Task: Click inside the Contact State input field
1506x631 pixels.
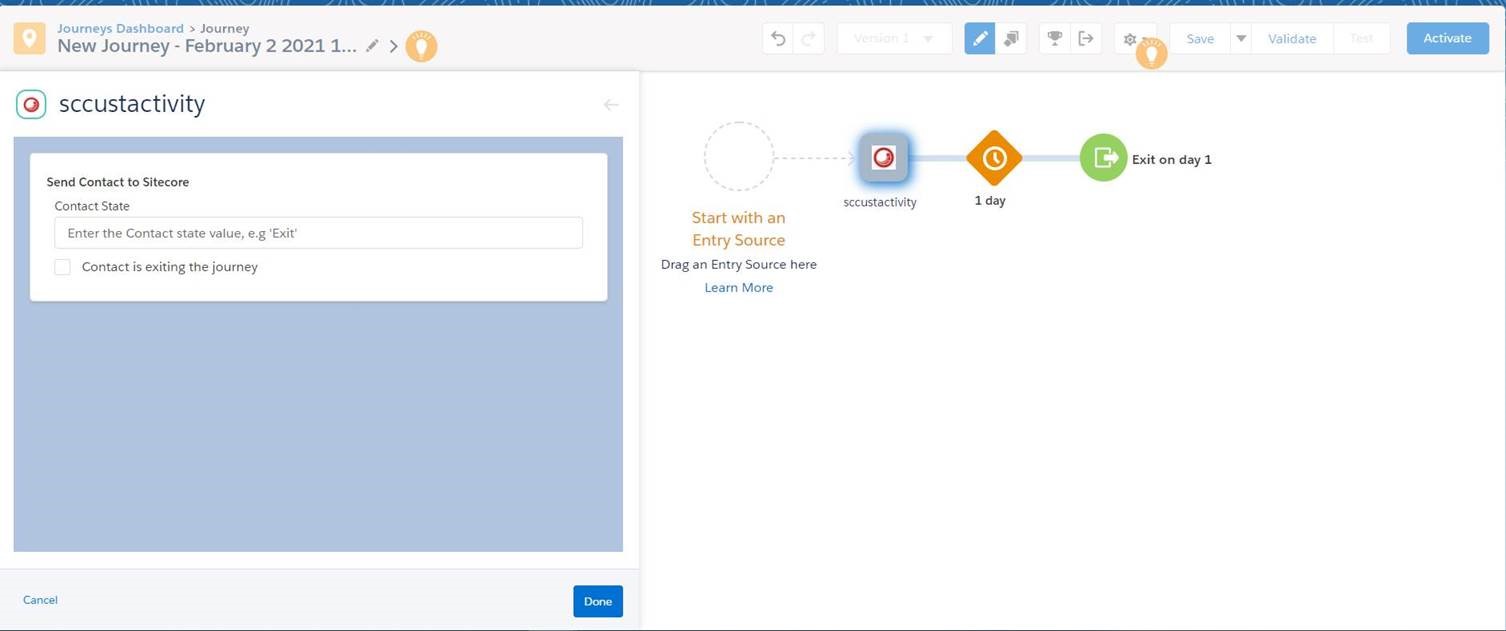Action: 318,231
